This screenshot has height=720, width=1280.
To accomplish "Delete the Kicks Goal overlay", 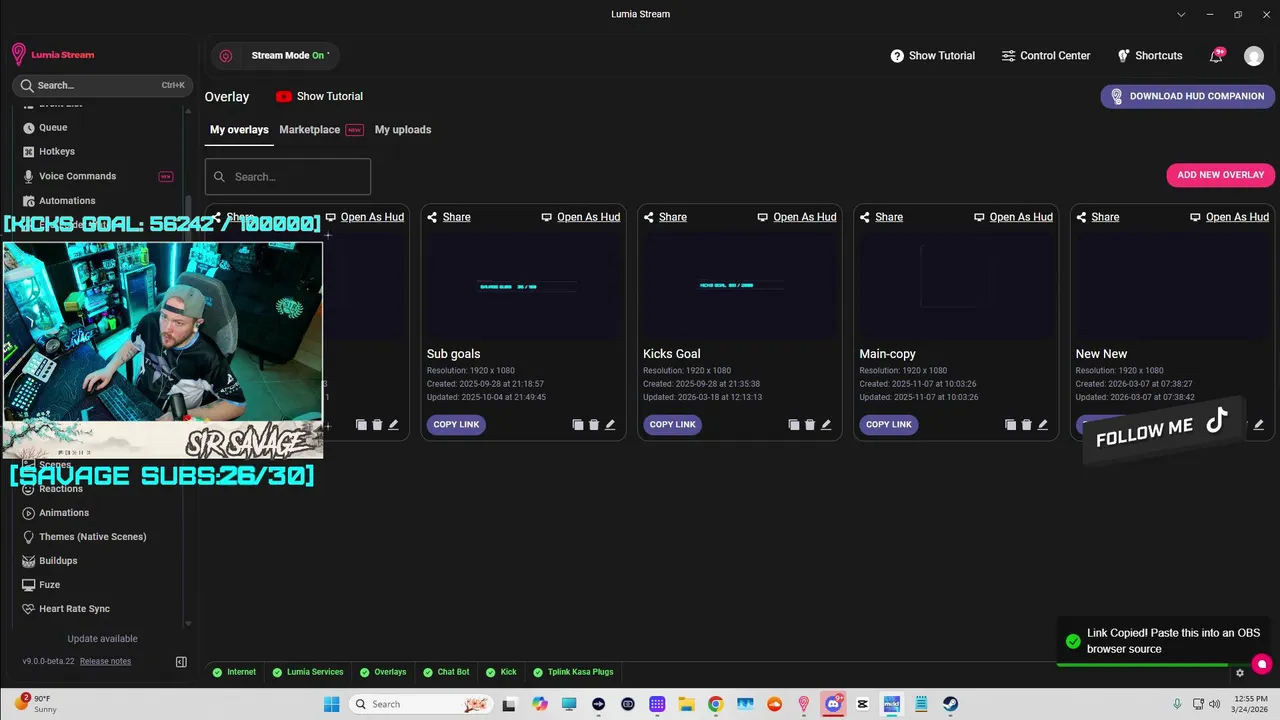I will [810, 425].
